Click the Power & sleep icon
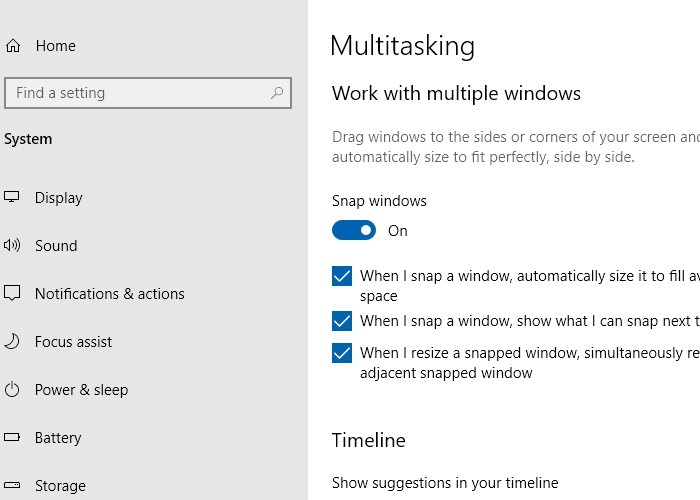The width and height of the screenshot is (700, 500). pyautogui.click(x=12, y=389)
